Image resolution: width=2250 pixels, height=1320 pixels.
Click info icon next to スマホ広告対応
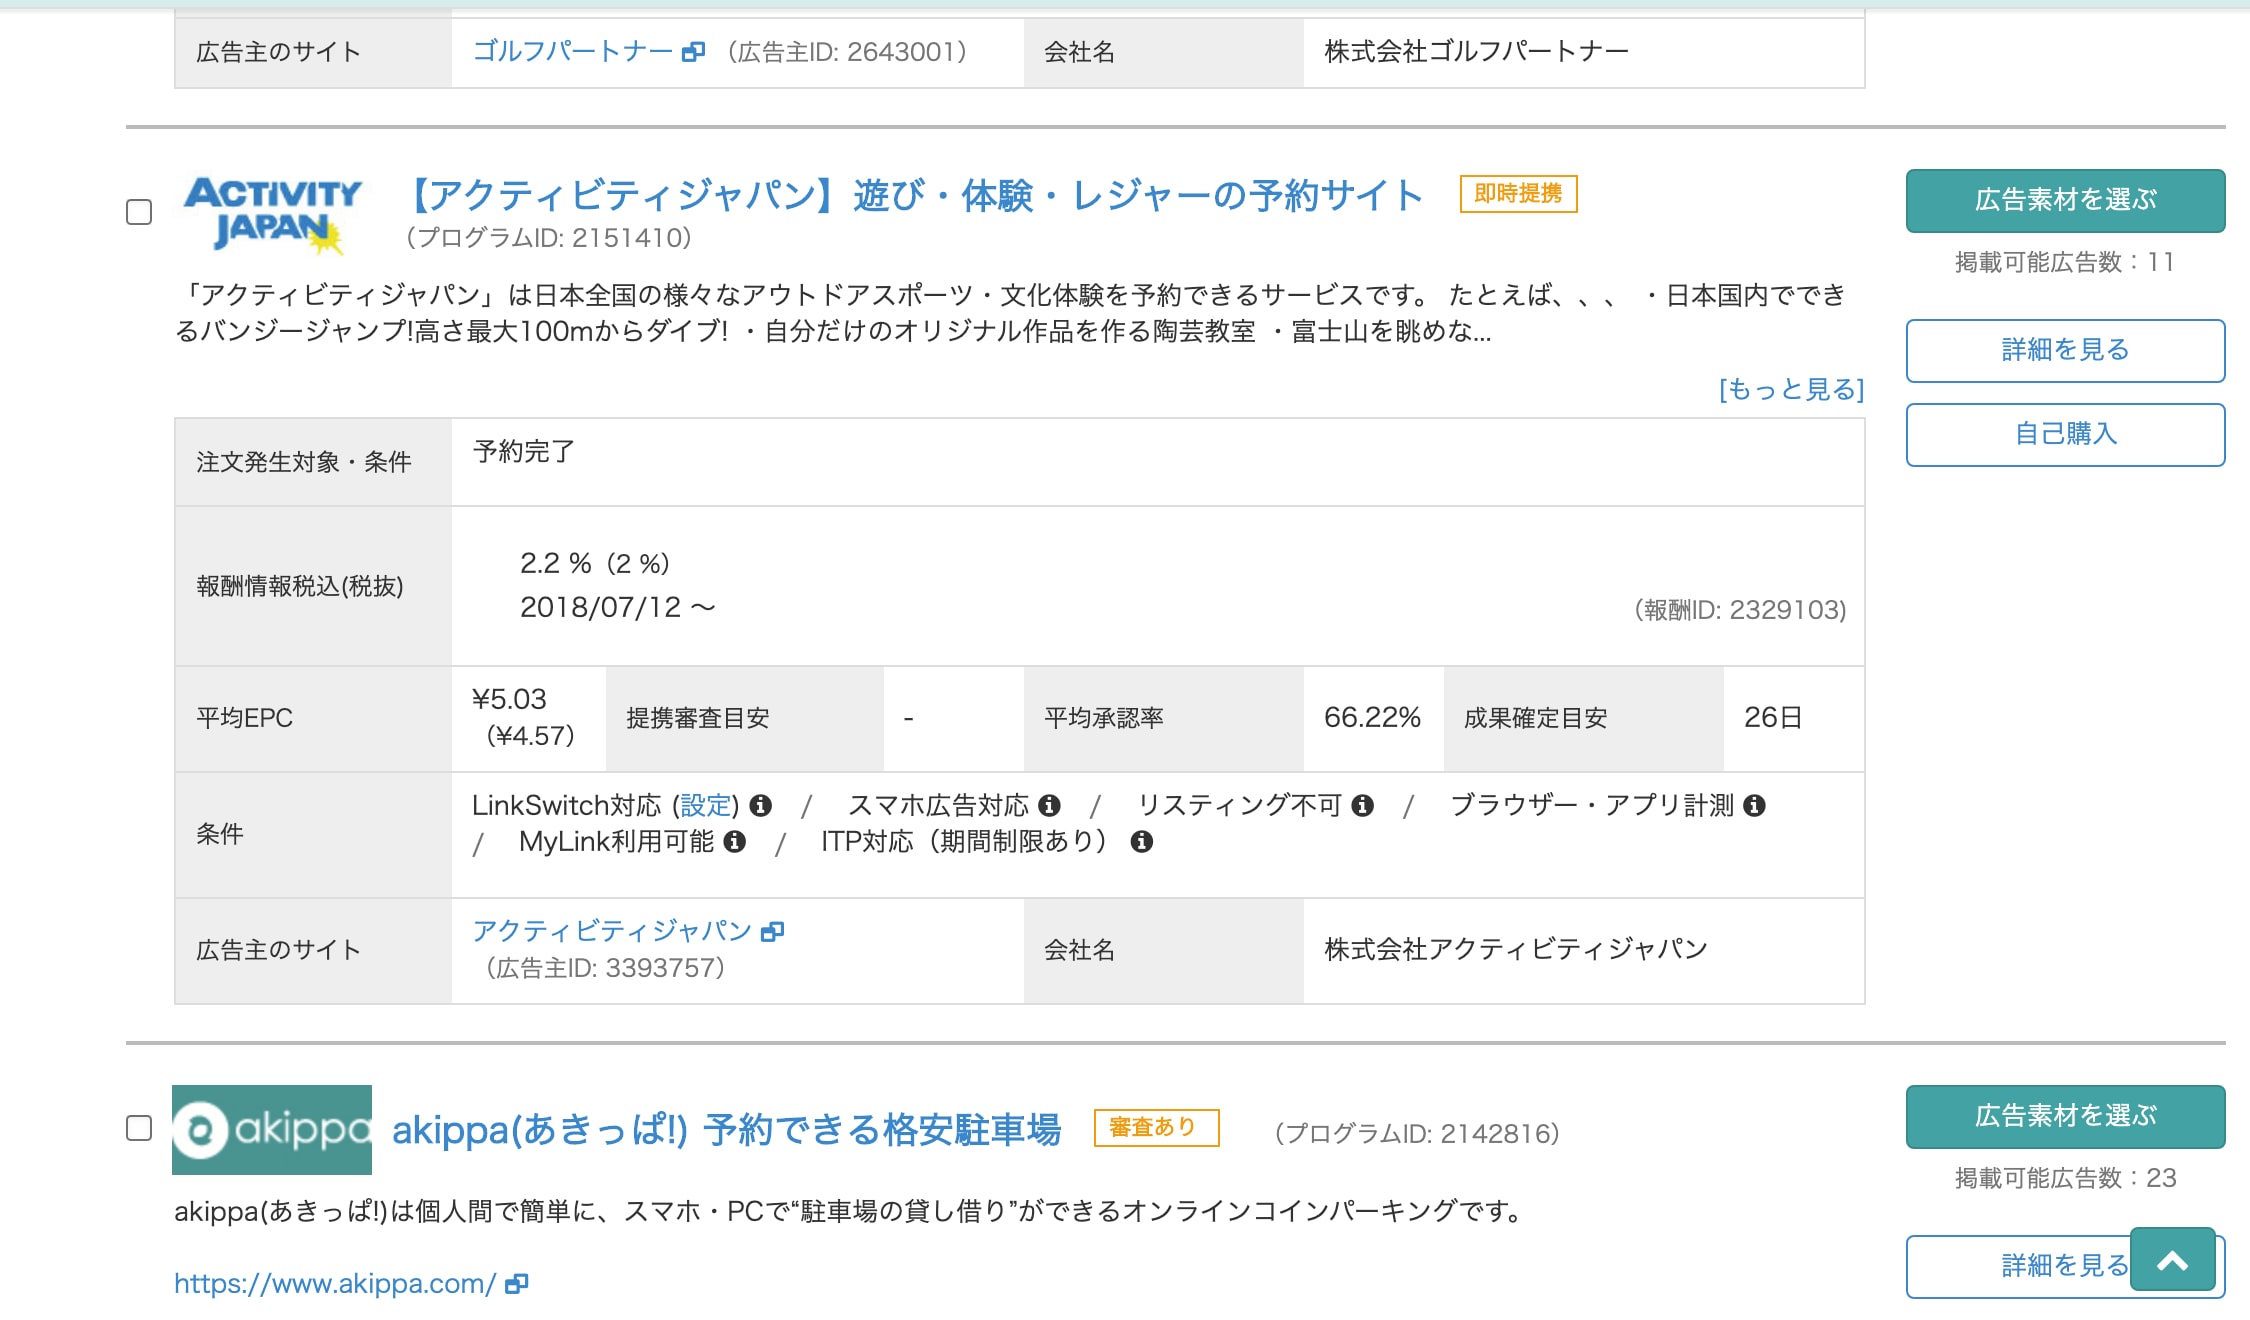click(1049, 805)
